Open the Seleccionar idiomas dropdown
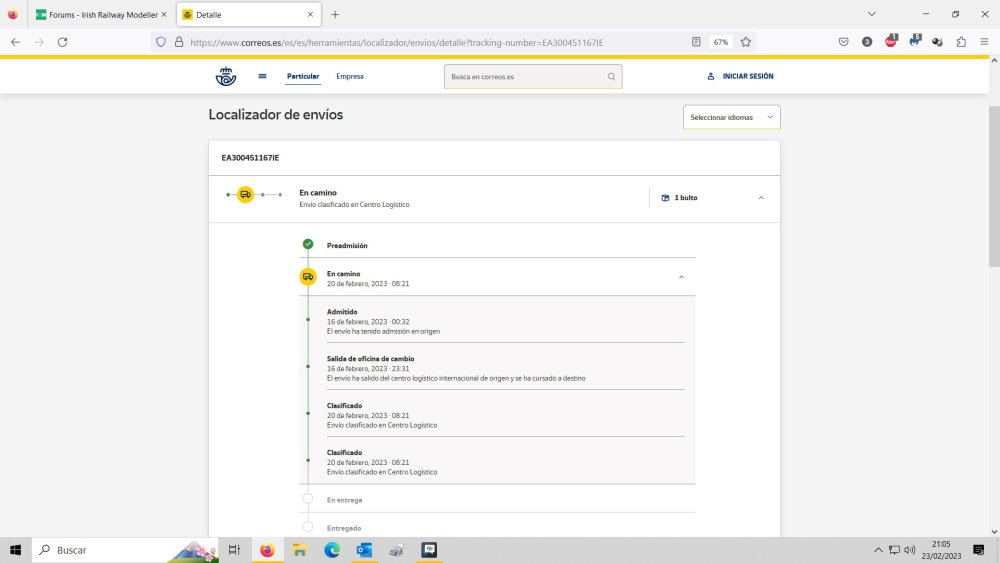The image size is (1000, 563). (x=731, y=117)
